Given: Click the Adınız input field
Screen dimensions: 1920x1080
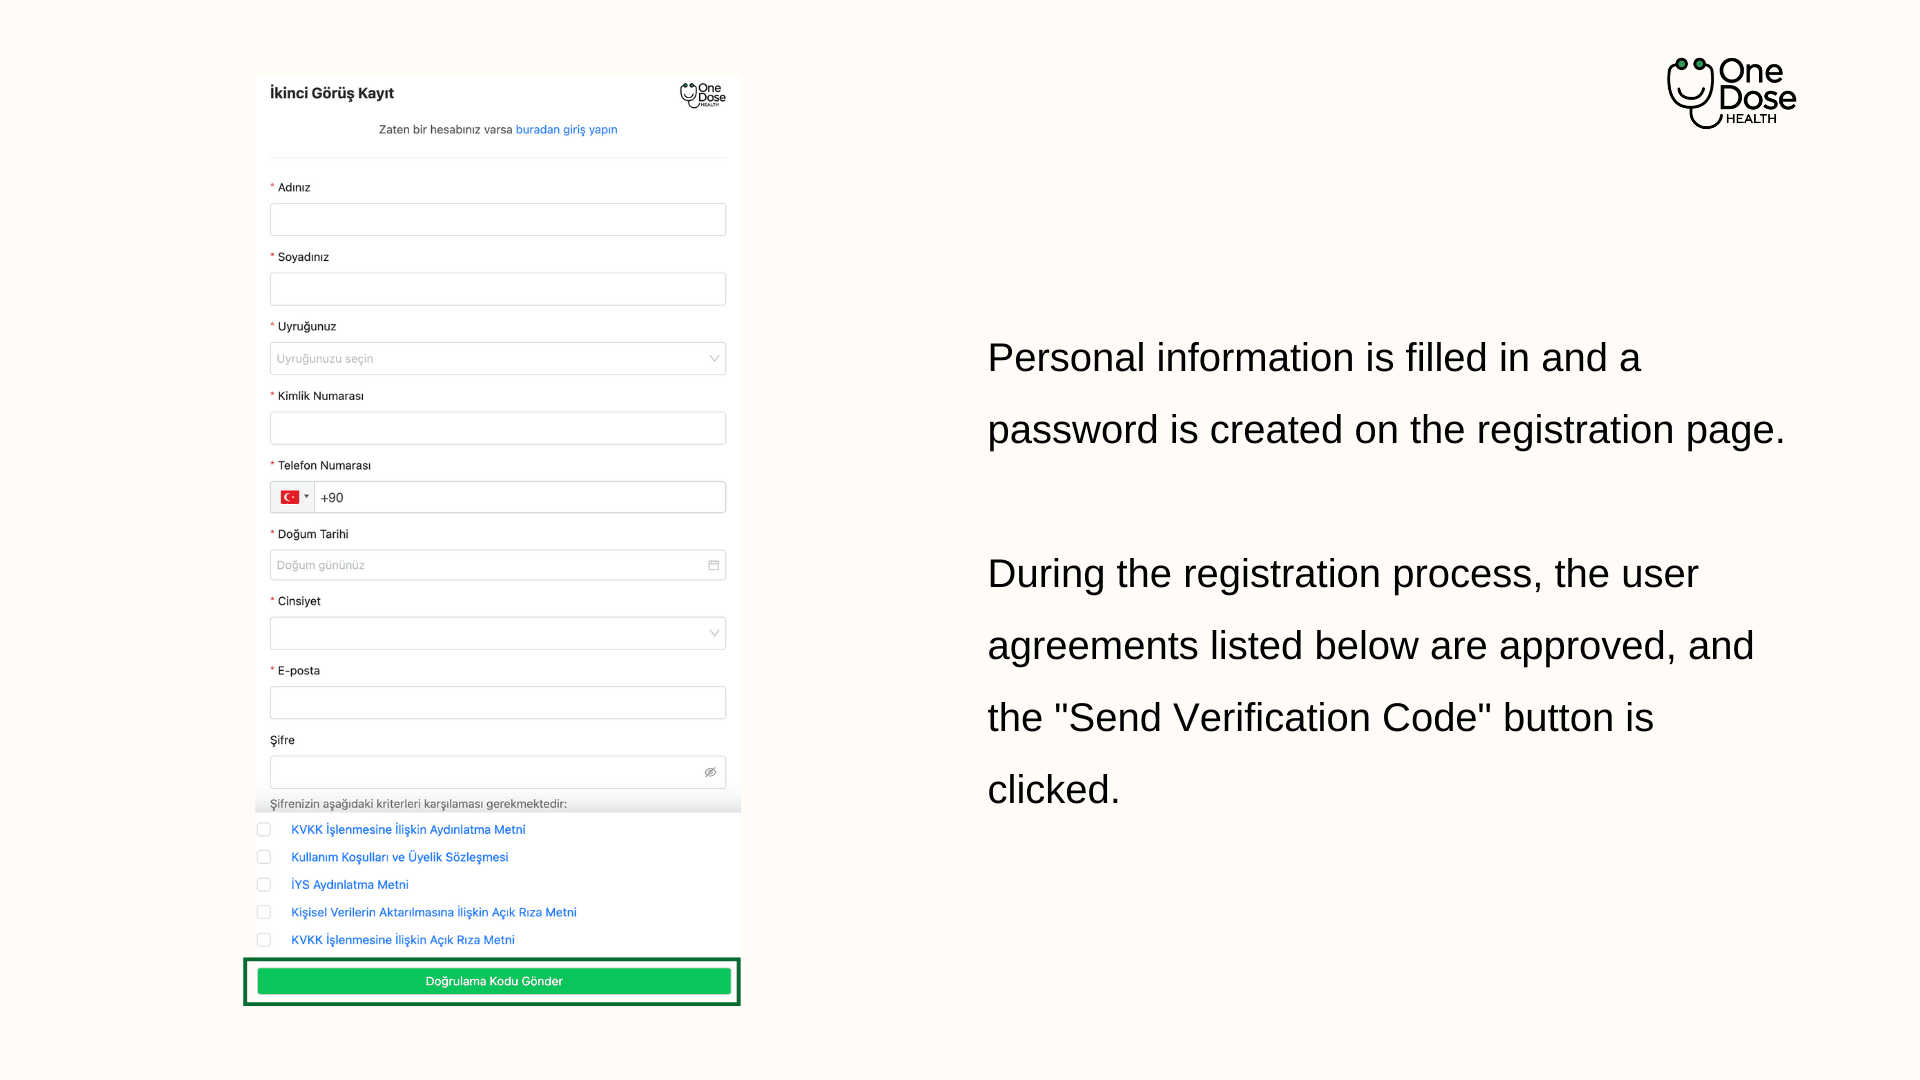Looking at the screenshot, I should (498, 220).
